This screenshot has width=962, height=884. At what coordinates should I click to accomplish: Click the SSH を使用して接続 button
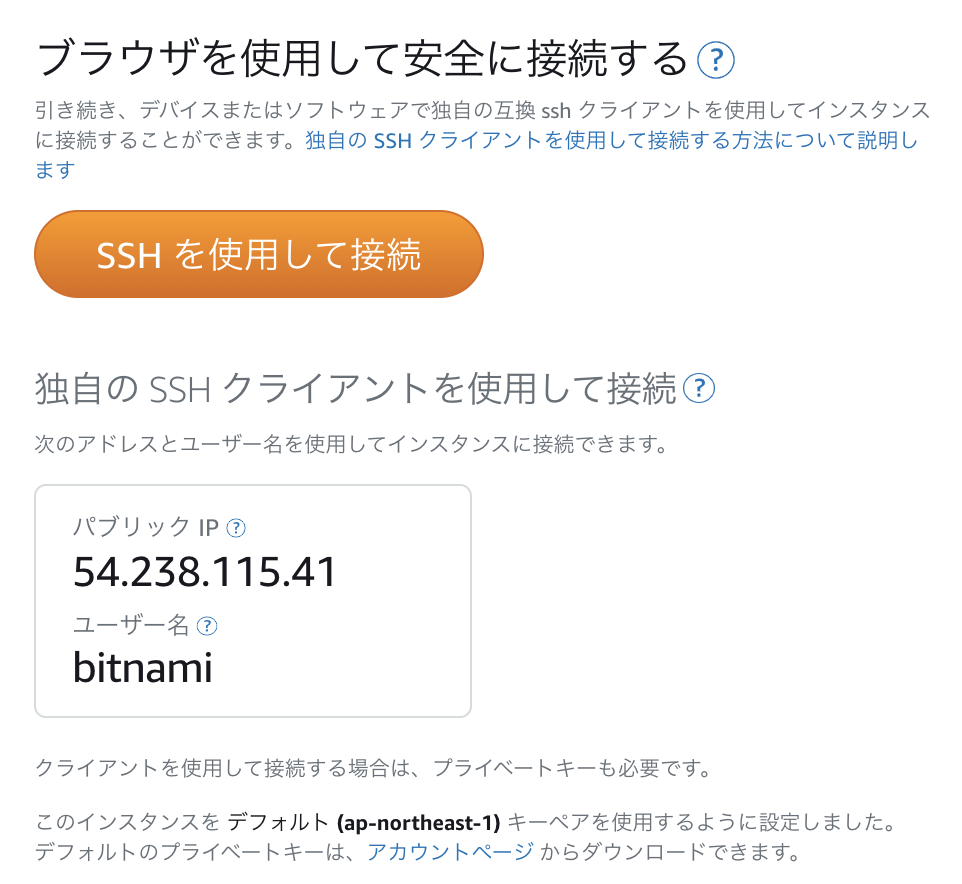[258, 253]
